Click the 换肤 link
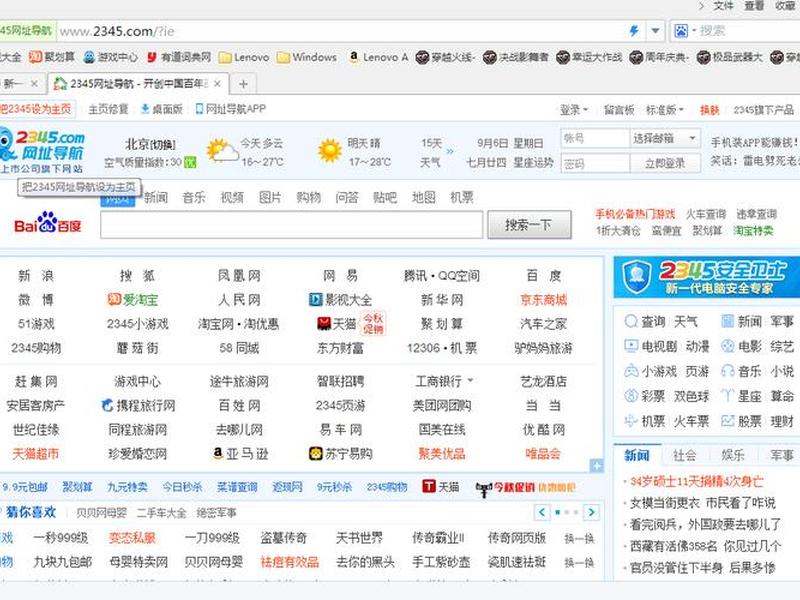The height and width of the screenshot is (600, 800). coord(709,110)
